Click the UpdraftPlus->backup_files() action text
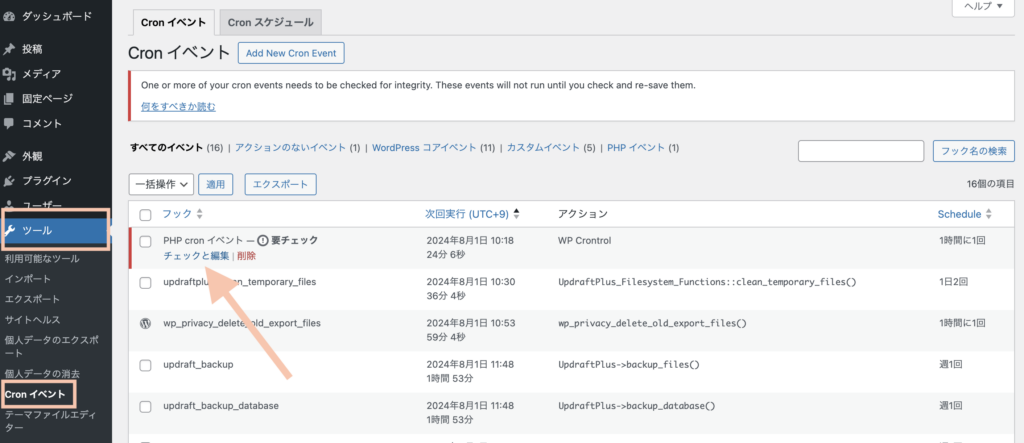This screenshot has width=1024, height=443. (x=629, y=364)
